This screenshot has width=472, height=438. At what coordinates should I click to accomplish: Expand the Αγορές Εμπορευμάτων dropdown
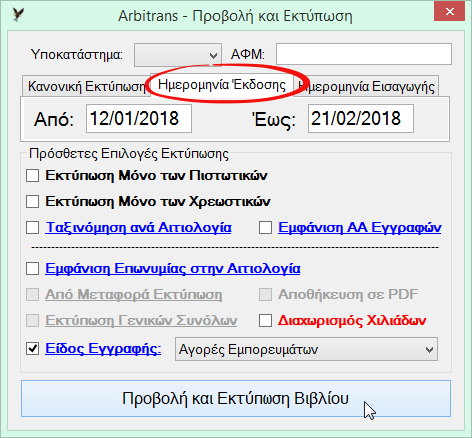306,349
